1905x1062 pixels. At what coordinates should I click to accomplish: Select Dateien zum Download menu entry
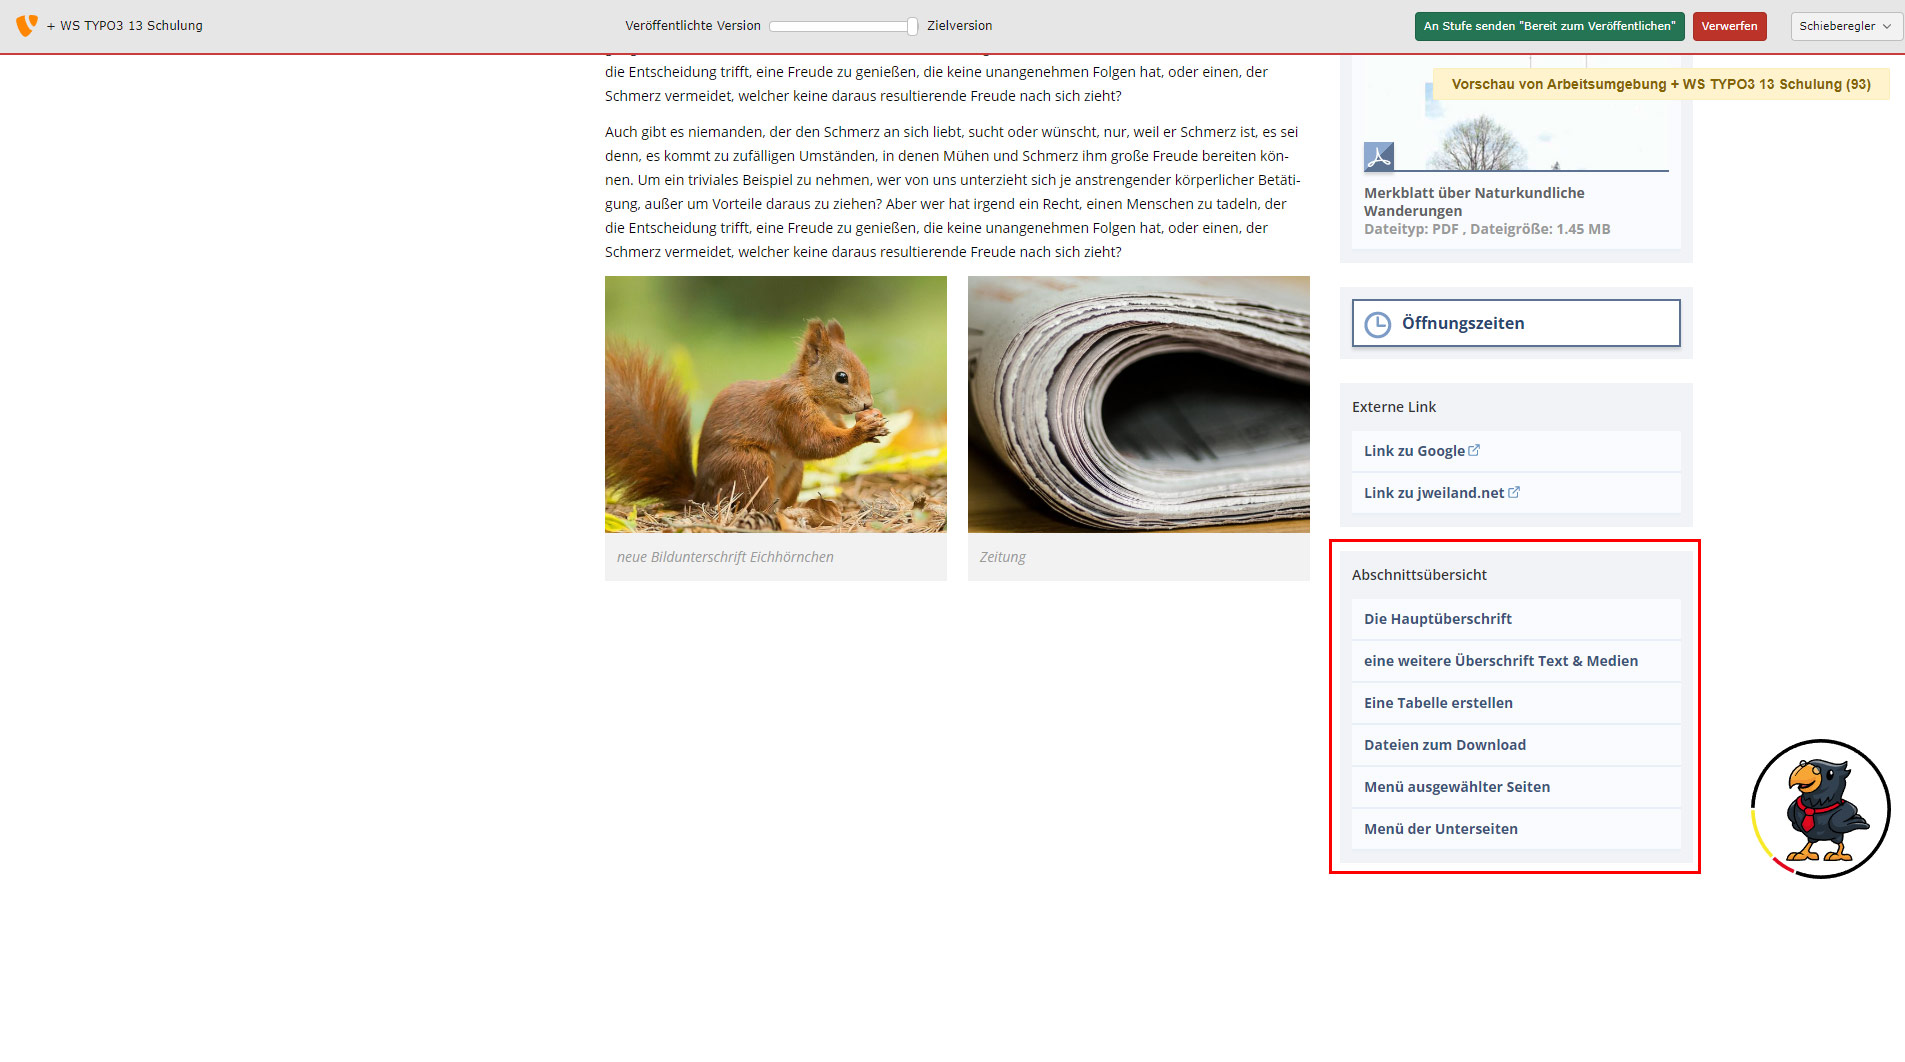coord(1444,745)
